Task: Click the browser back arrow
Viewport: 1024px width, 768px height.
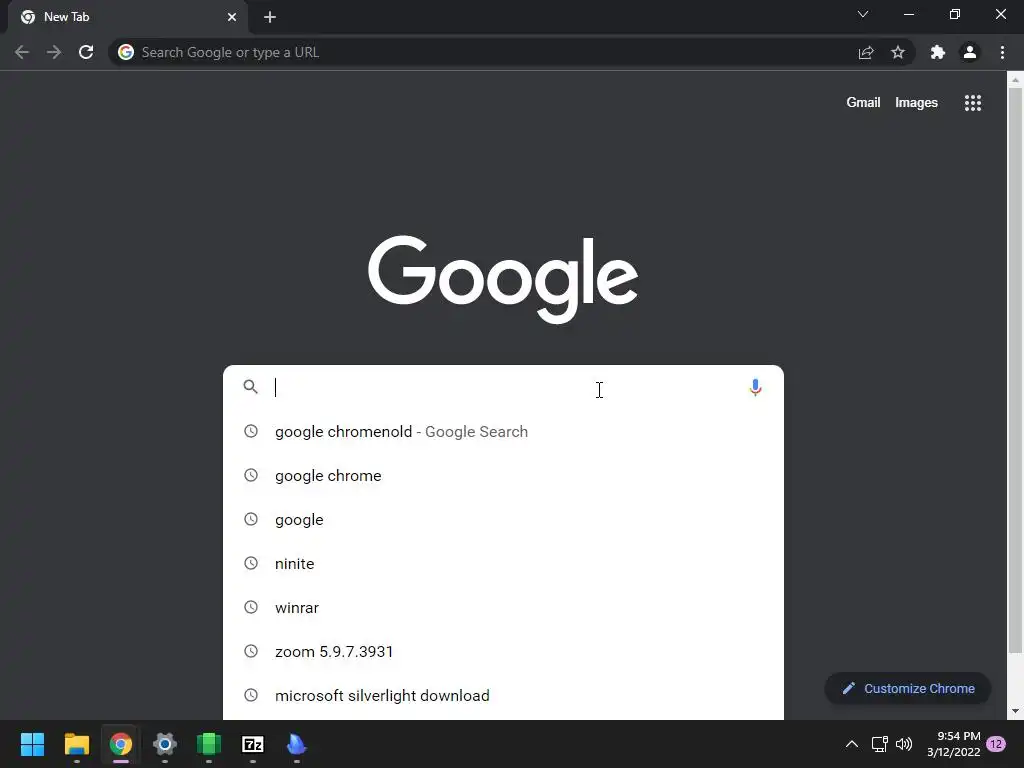Action: pyautogui.click(x=22, y=52)
